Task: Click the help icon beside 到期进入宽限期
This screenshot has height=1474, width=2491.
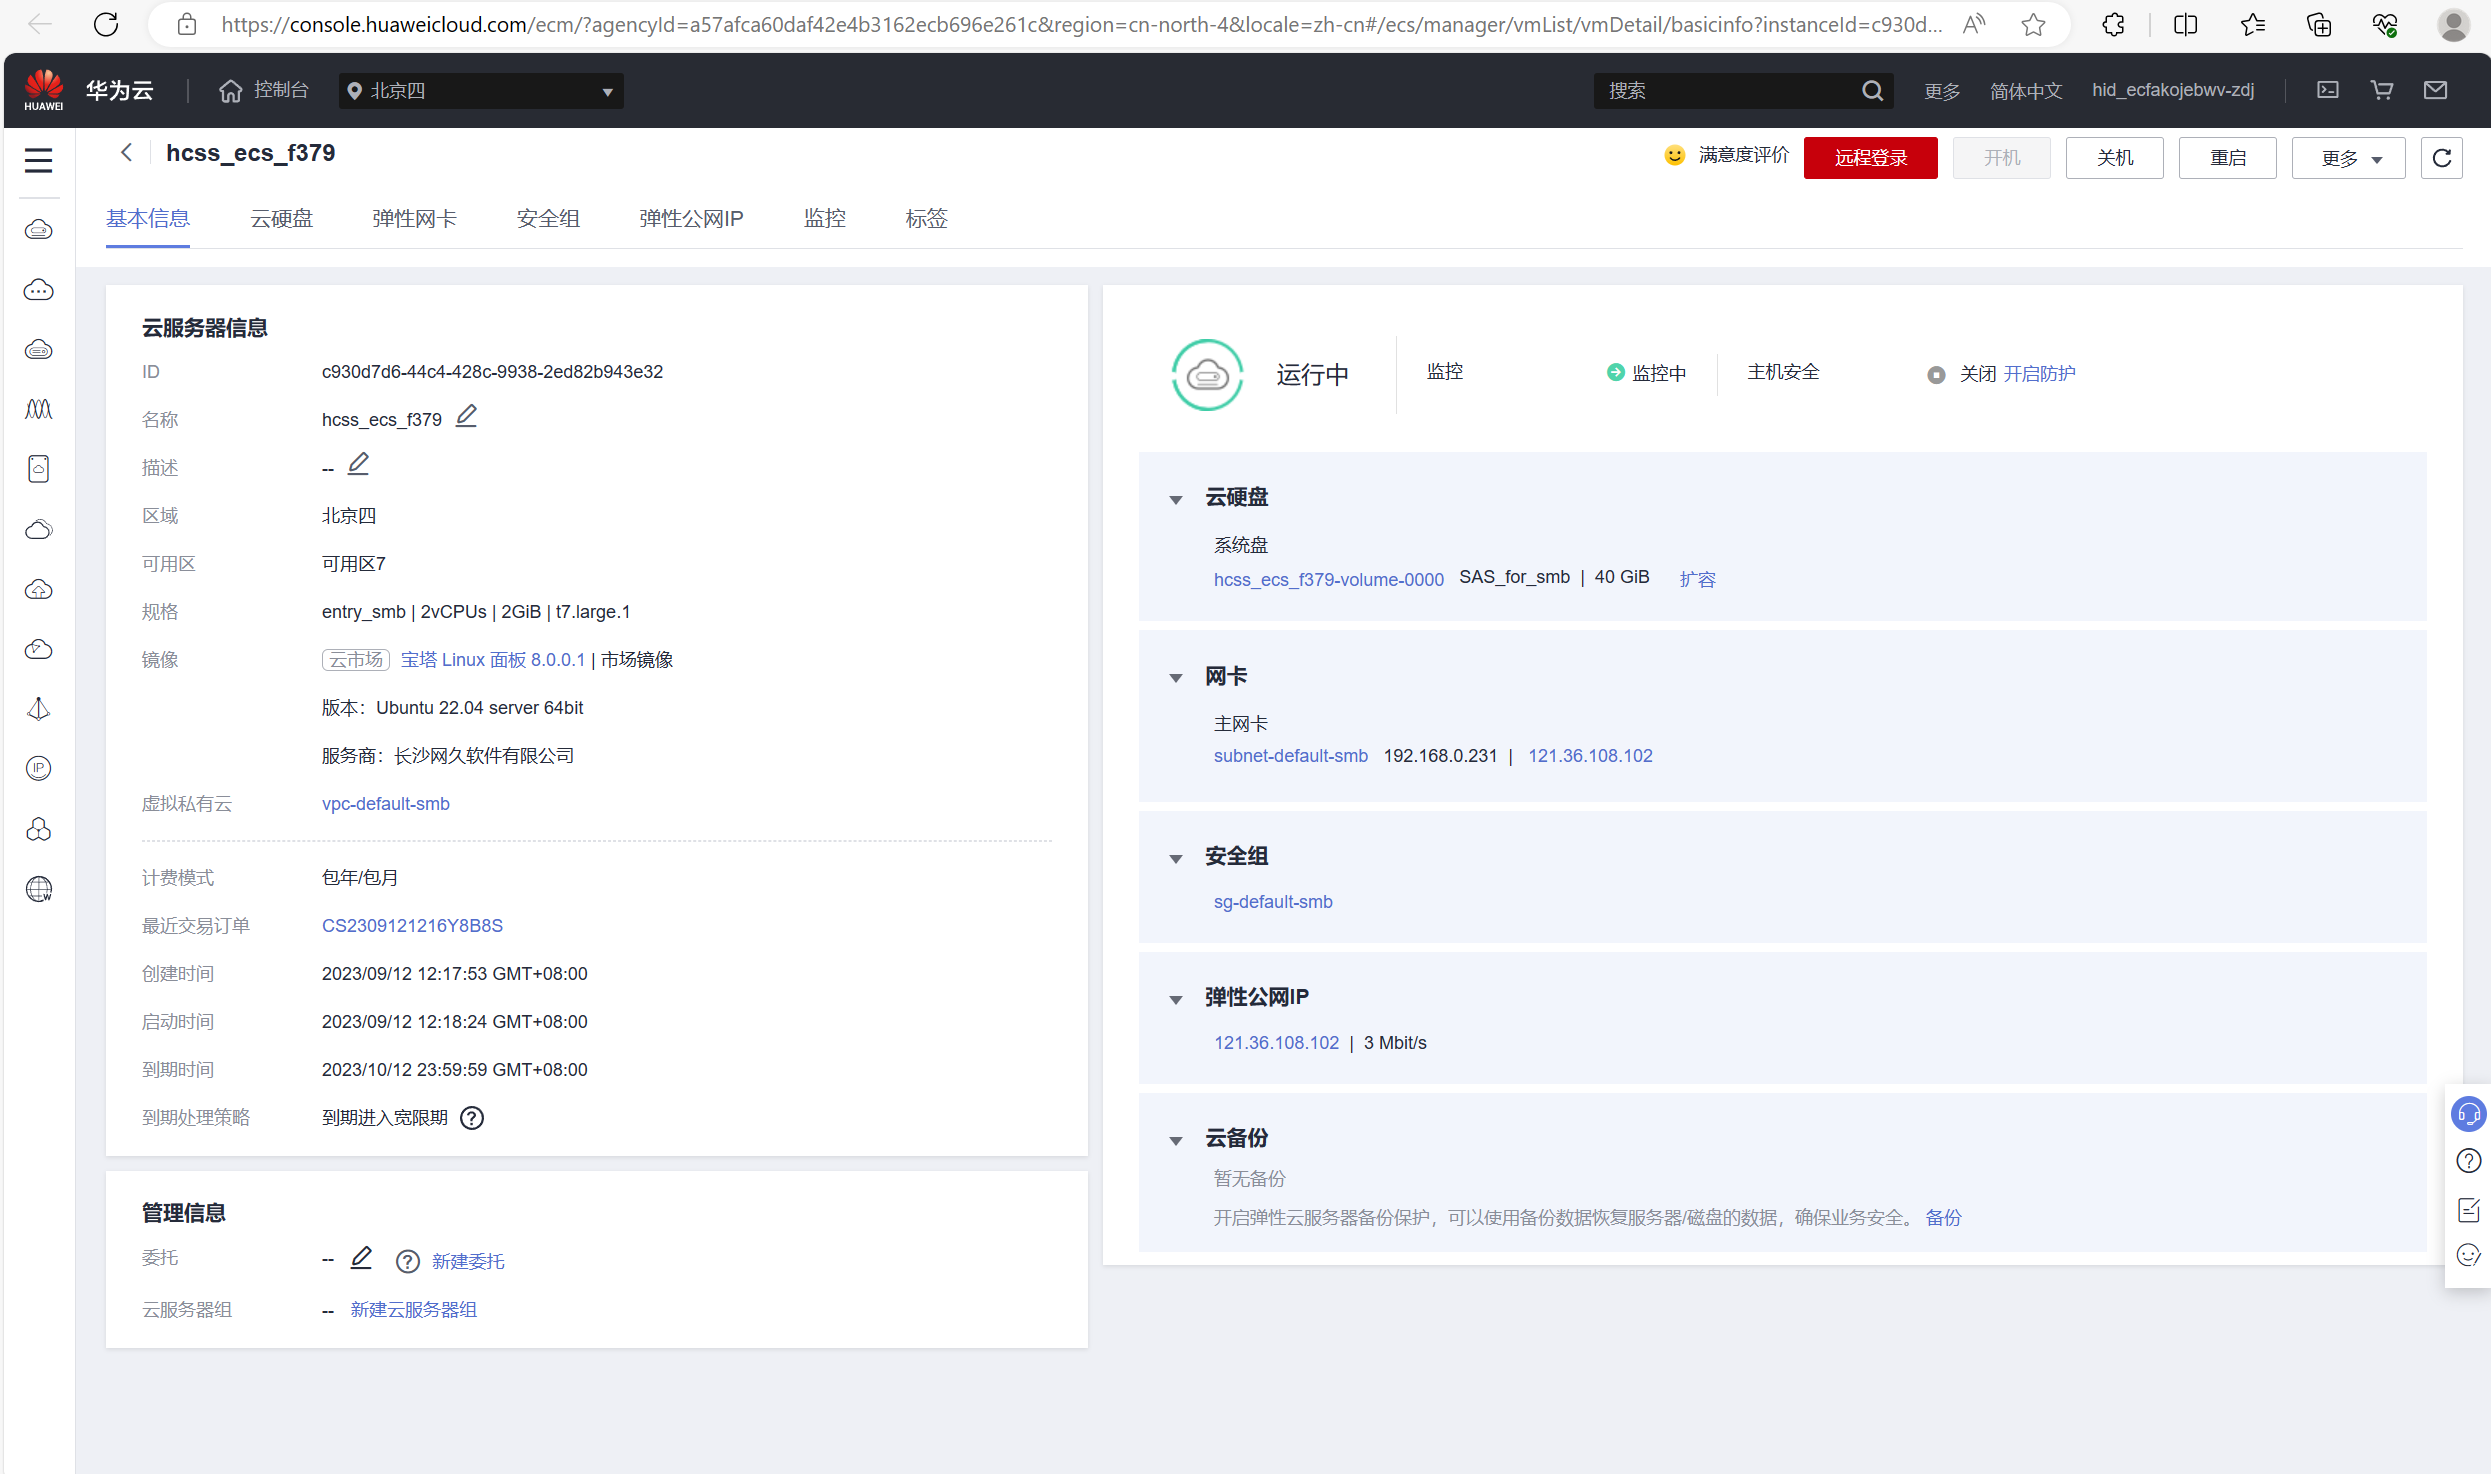Action: 472,1118
